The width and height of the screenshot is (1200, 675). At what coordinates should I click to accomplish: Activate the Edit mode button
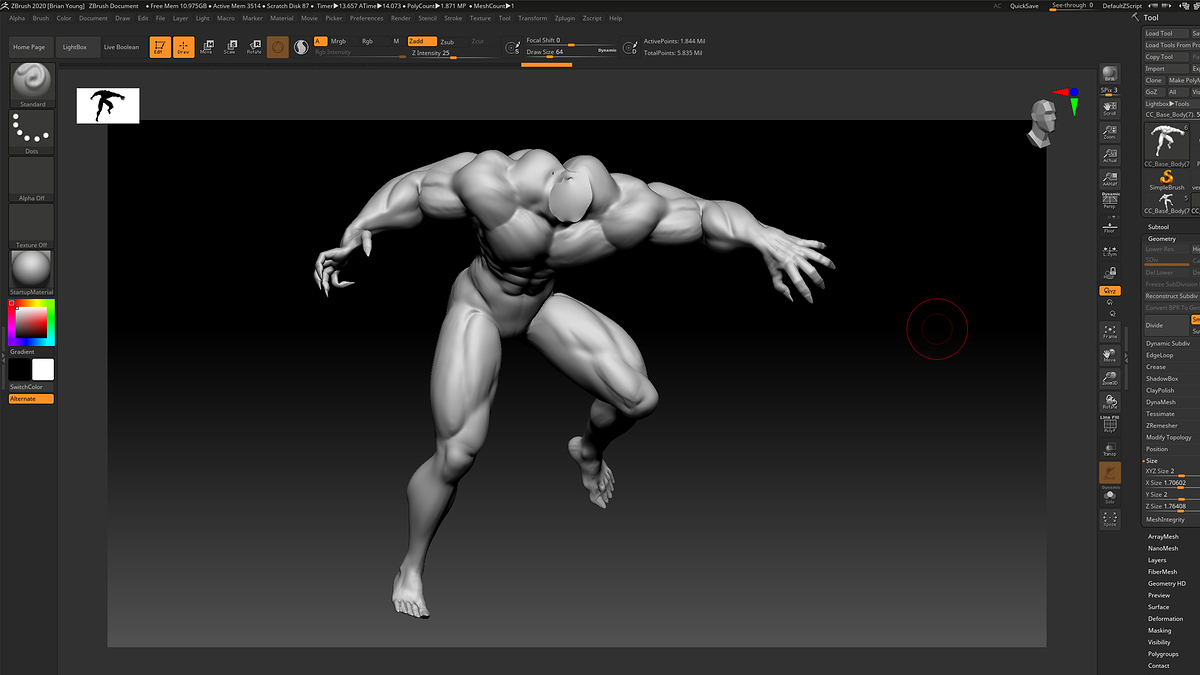pos(160,47)
